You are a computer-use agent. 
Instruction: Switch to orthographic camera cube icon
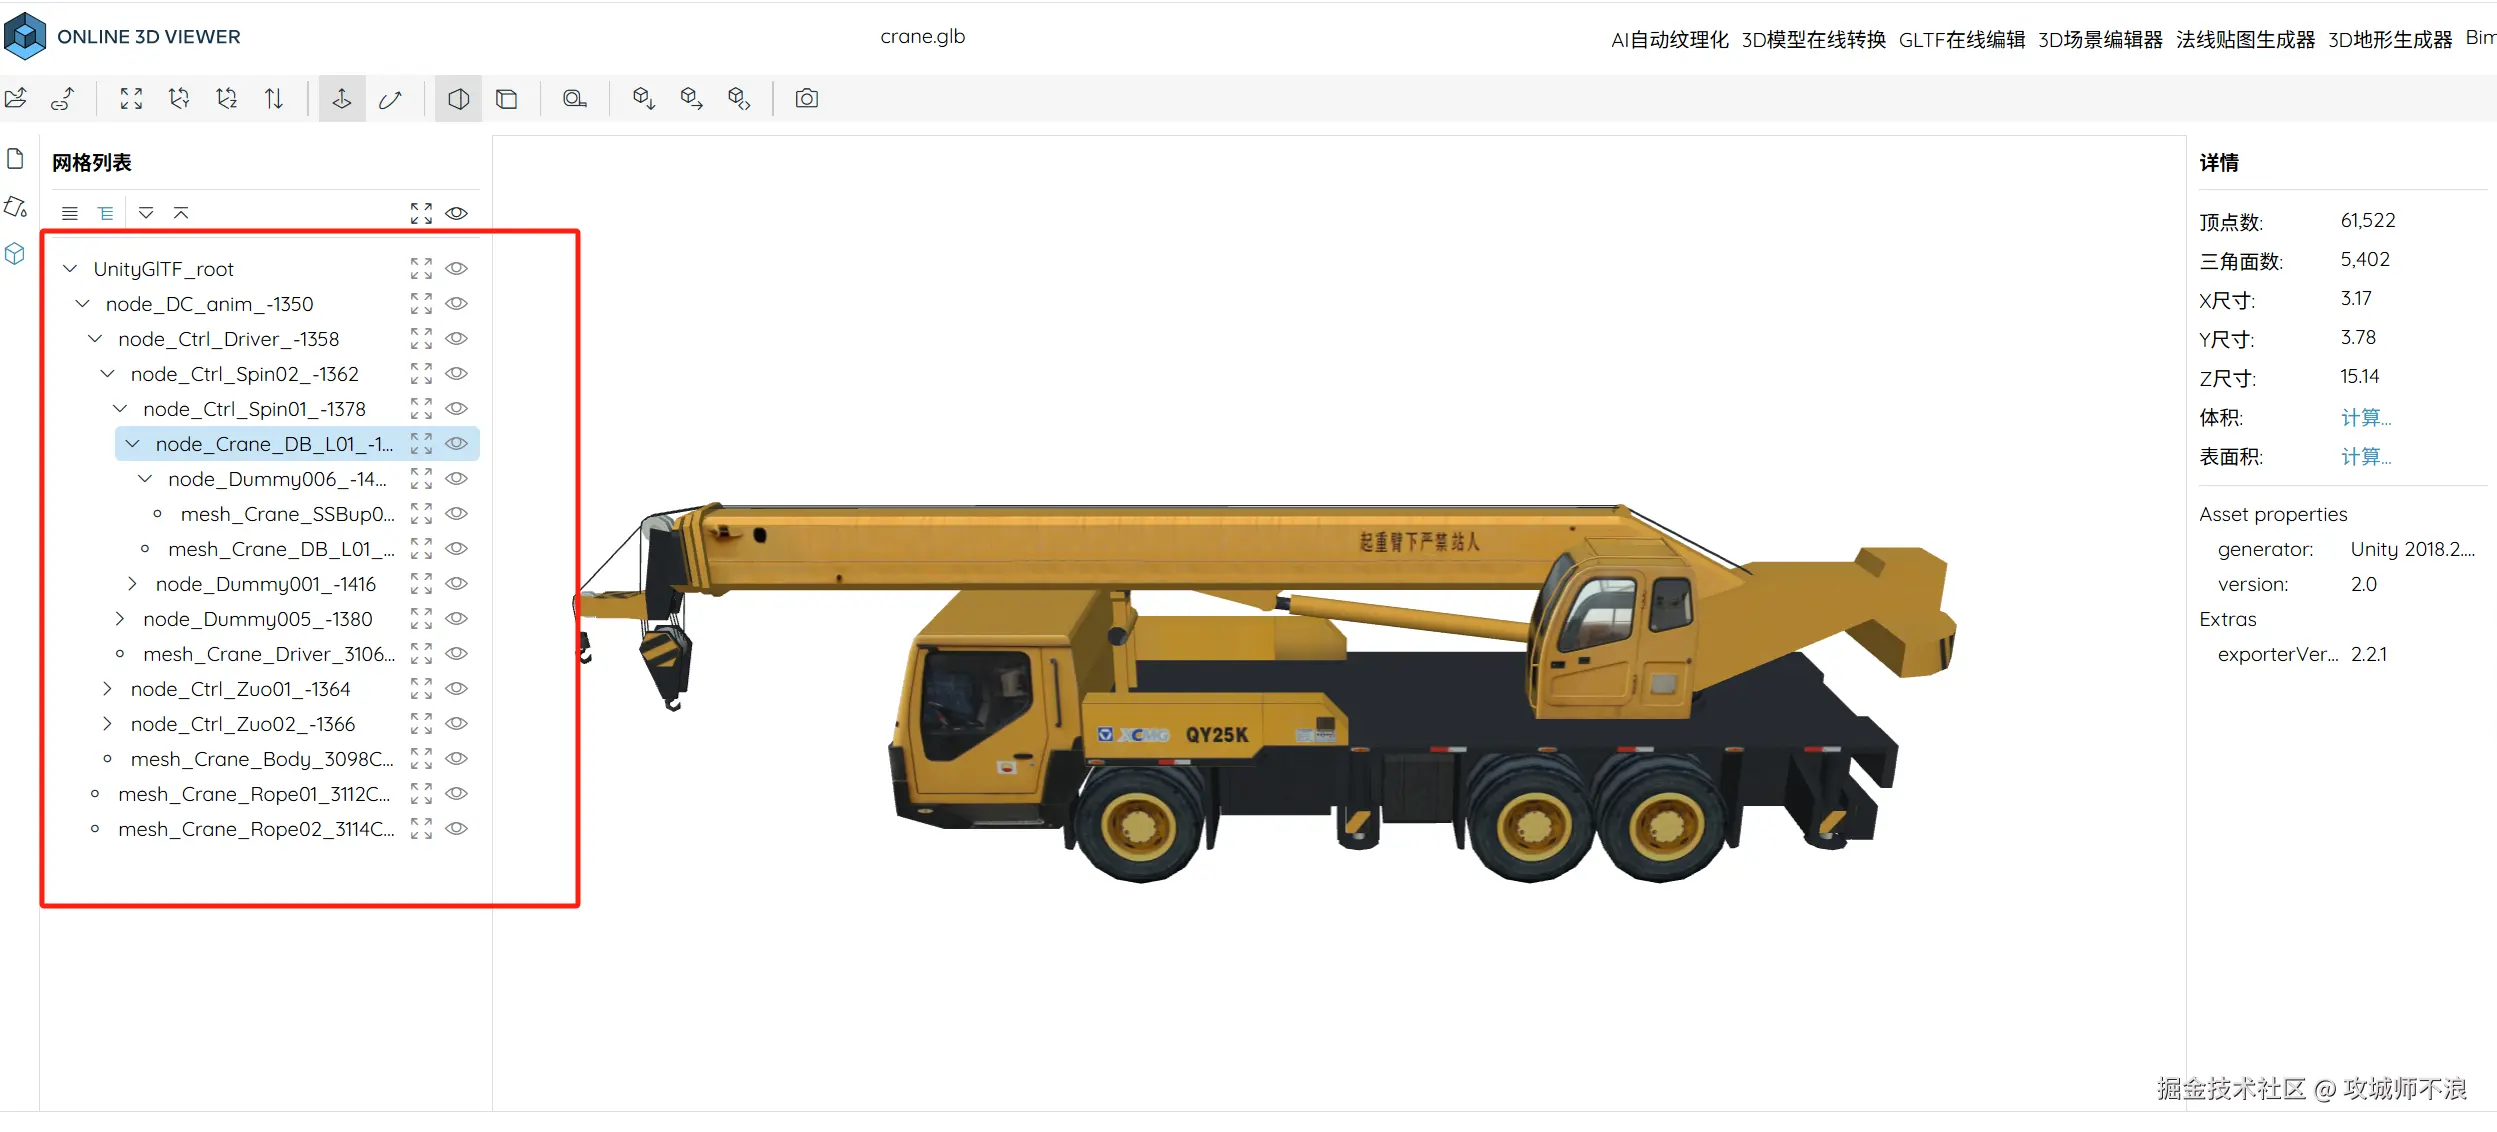507,98
